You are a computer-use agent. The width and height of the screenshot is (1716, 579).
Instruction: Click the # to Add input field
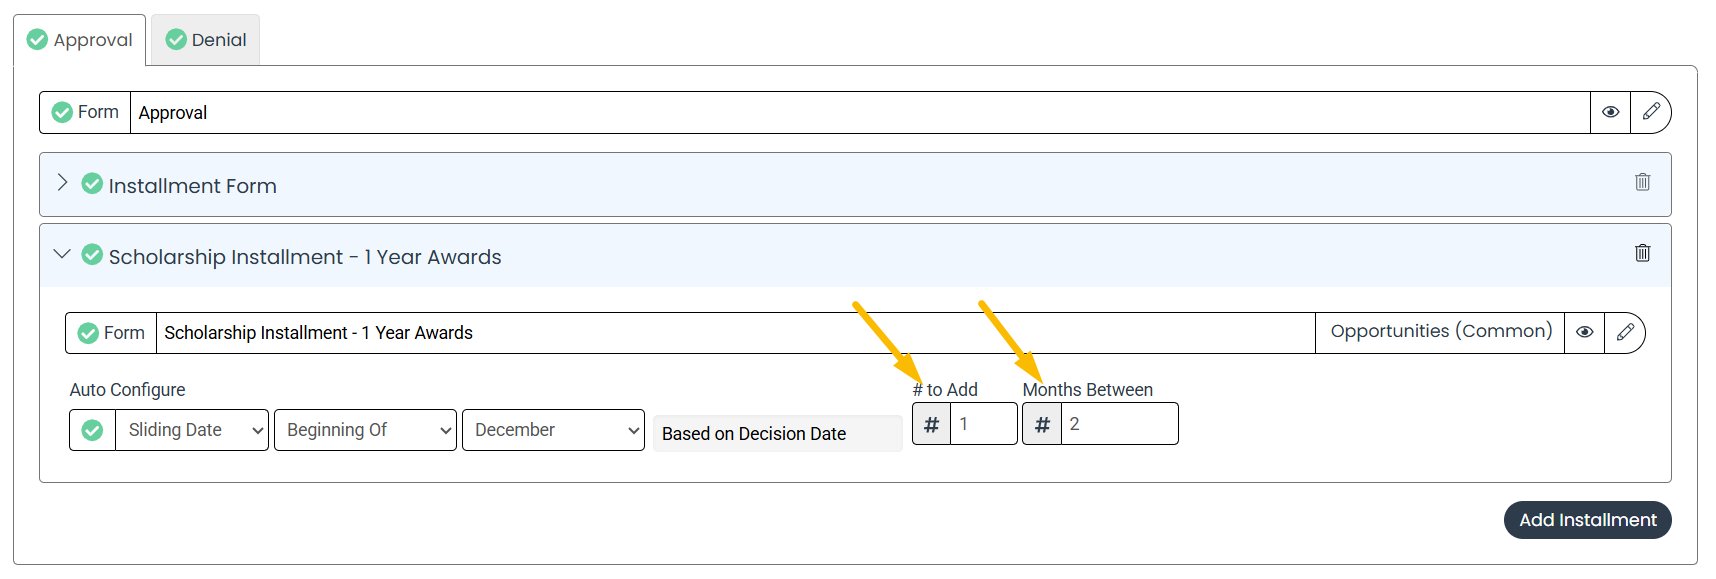tap(983, 424)
